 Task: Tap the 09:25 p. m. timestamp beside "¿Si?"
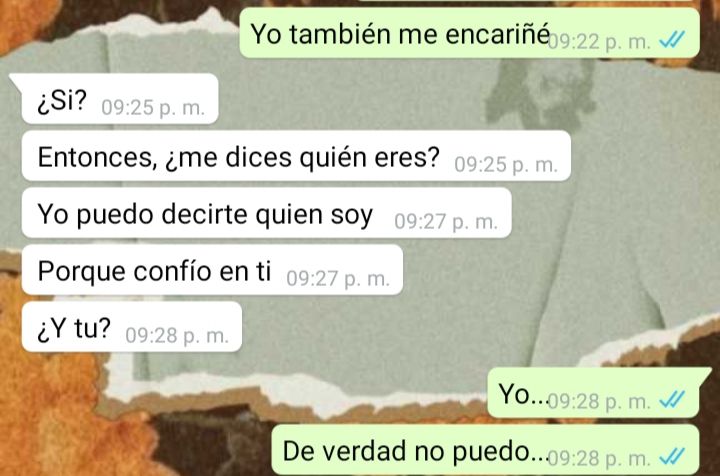pyautogui.click(x=153, y=108)
